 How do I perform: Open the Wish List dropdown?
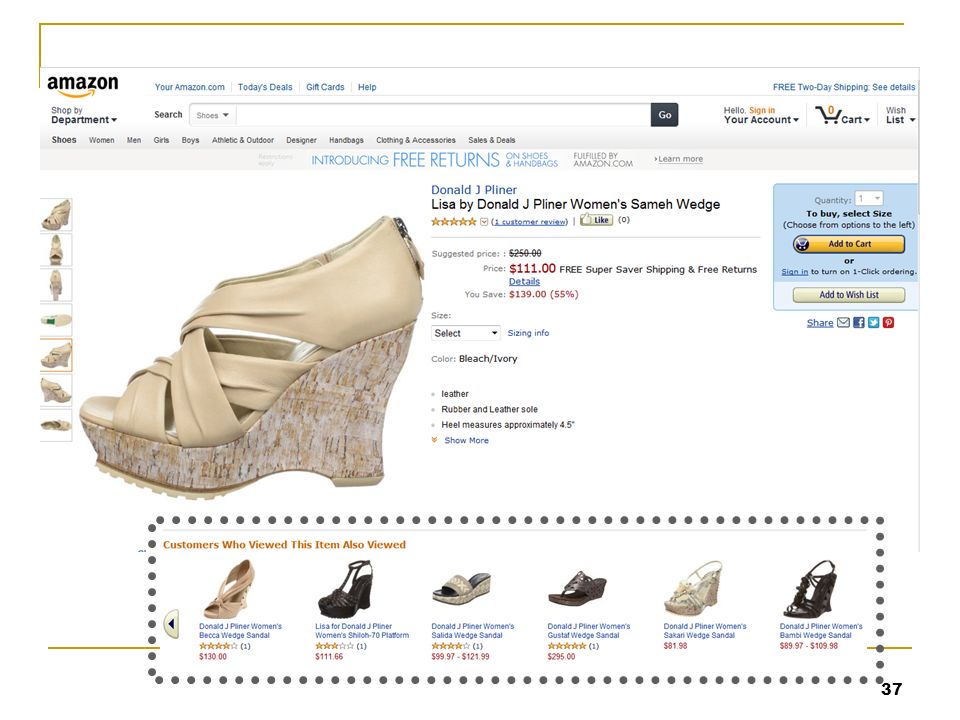pos(900,115)
